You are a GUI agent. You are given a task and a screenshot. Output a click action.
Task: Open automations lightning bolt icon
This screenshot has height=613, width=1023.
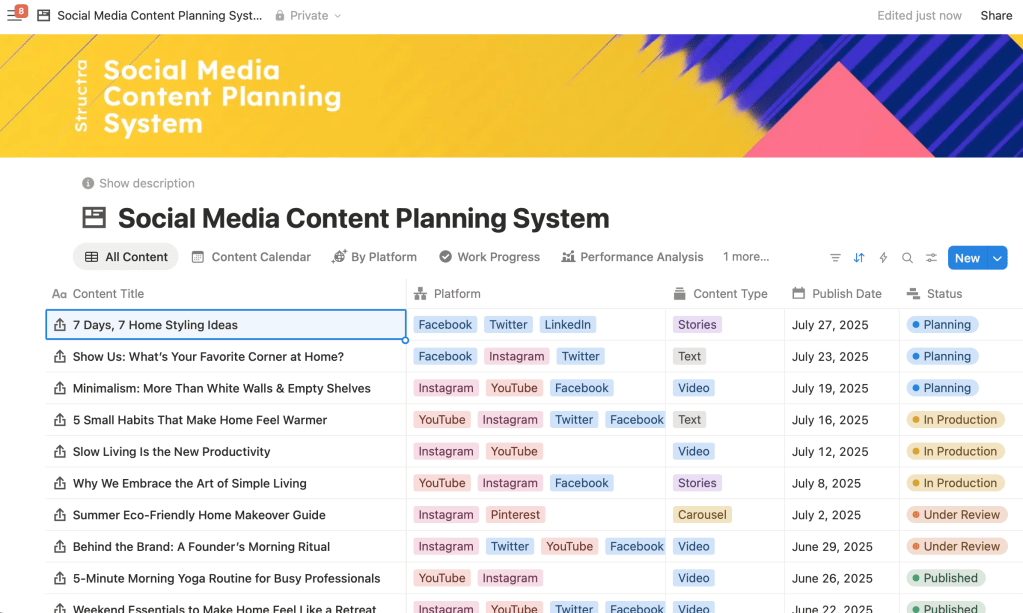tap(883, 258)
